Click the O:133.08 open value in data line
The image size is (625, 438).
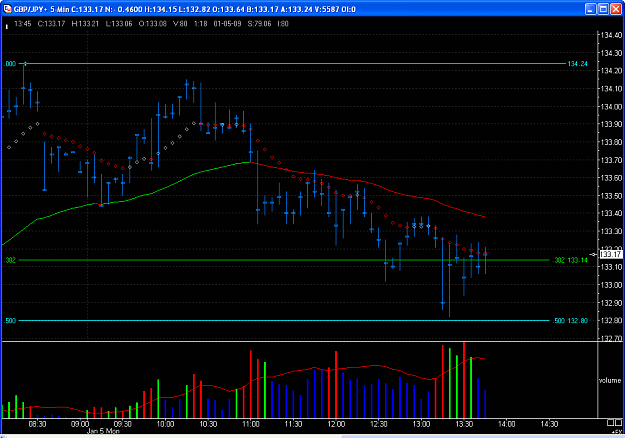(x=153, y=24)
